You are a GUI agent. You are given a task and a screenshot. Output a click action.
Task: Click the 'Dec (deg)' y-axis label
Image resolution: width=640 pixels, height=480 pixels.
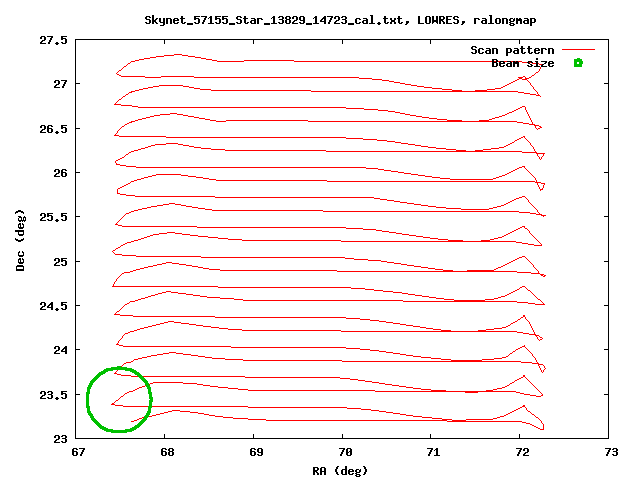tap(20, 240)
